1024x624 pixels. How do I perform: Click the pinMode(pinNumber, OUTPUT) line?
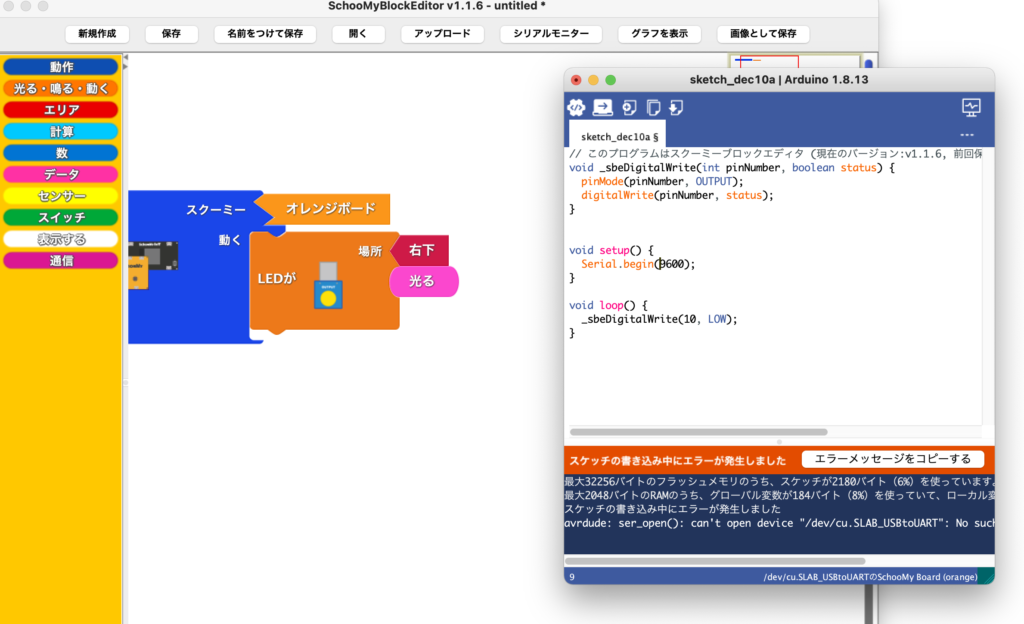662,181
